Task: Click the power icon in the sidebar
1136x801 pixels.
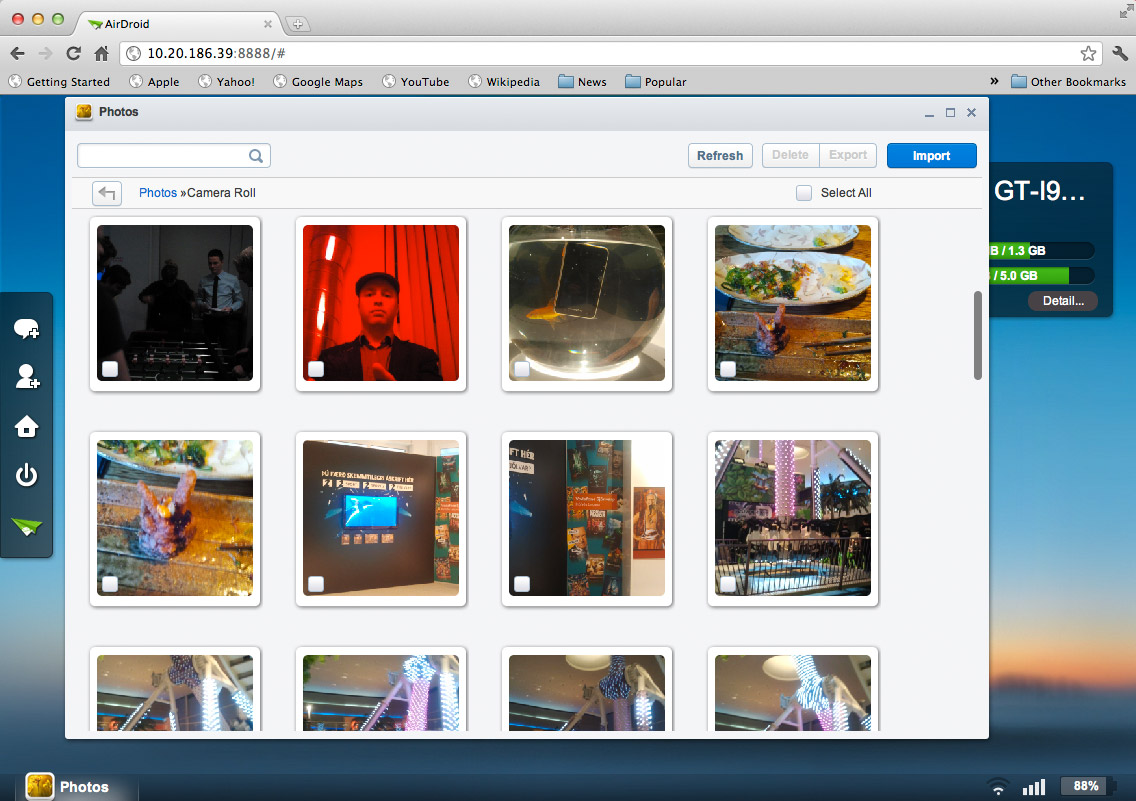Action: pos(26,476)
